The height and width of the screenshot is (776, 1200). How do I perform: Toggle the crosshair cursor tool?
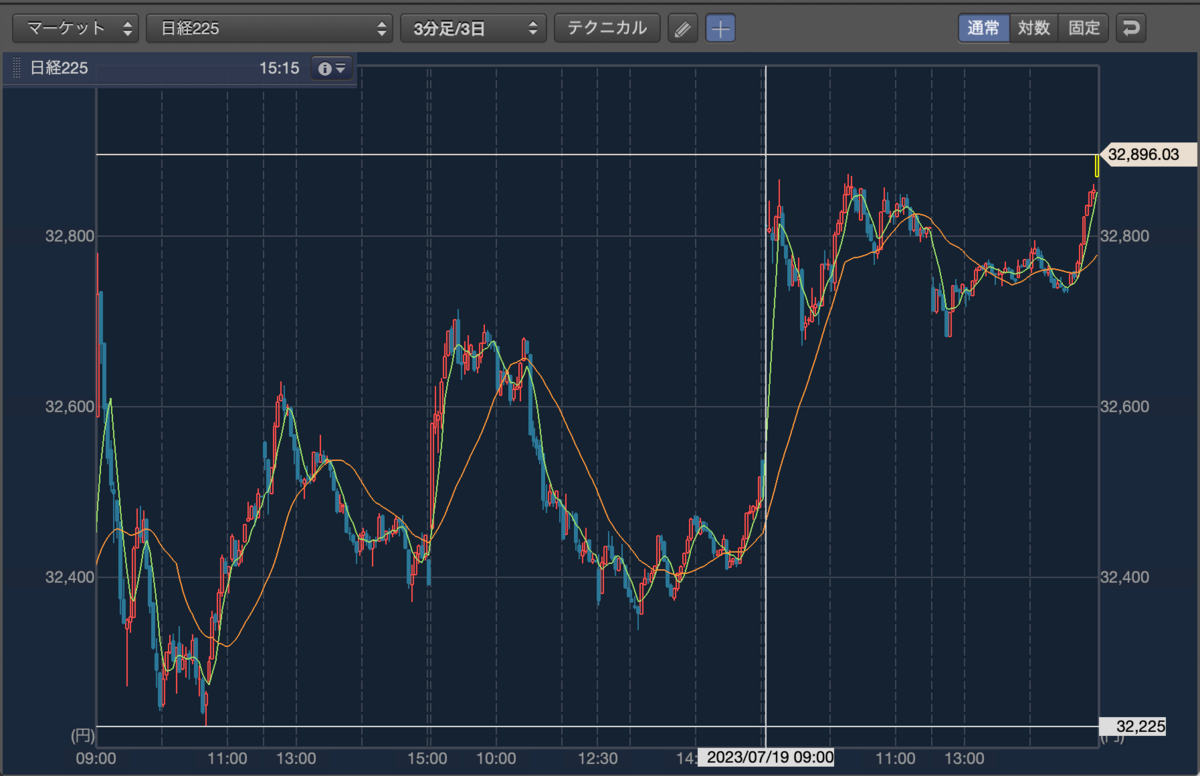(720, 28)
